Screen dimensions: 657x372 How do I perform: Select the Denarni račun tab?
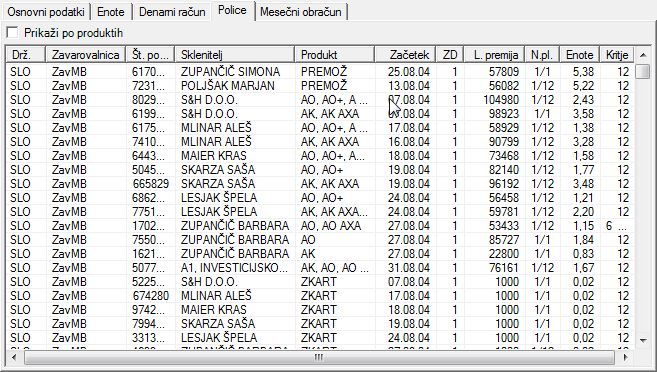click(x=172, y=12)
